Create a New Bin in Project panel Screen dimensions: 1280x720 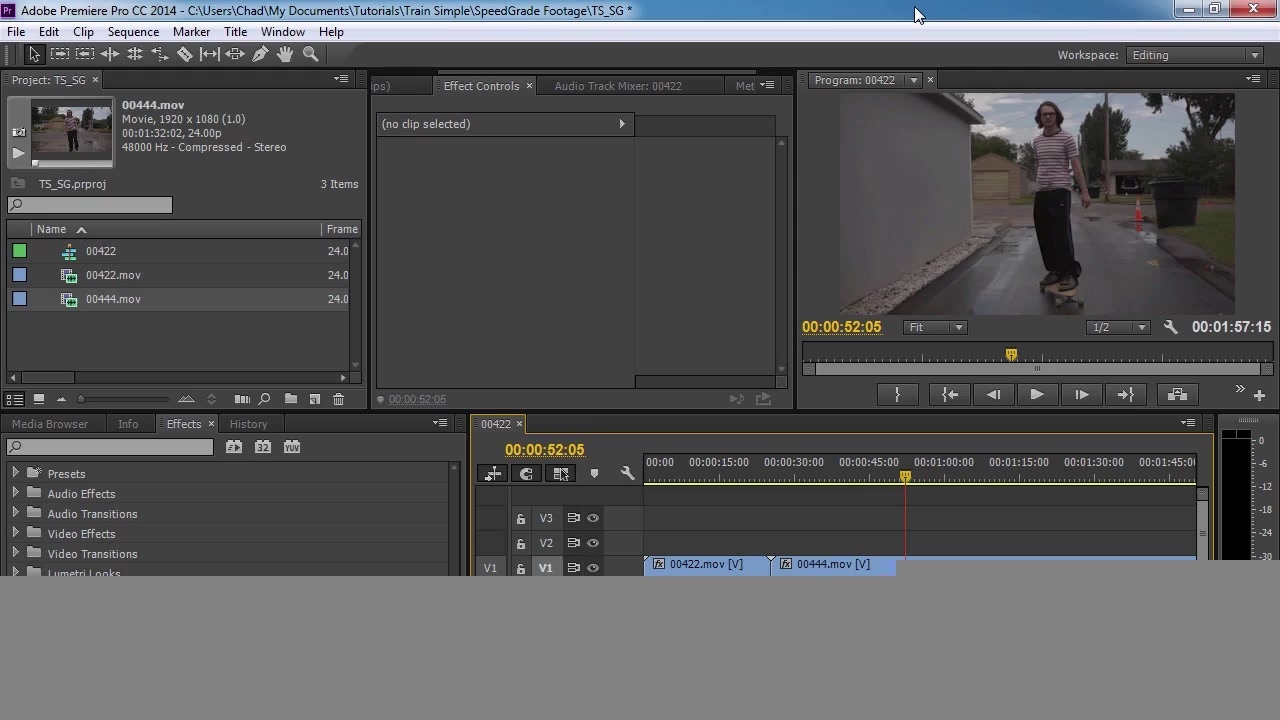coord(290,399)
